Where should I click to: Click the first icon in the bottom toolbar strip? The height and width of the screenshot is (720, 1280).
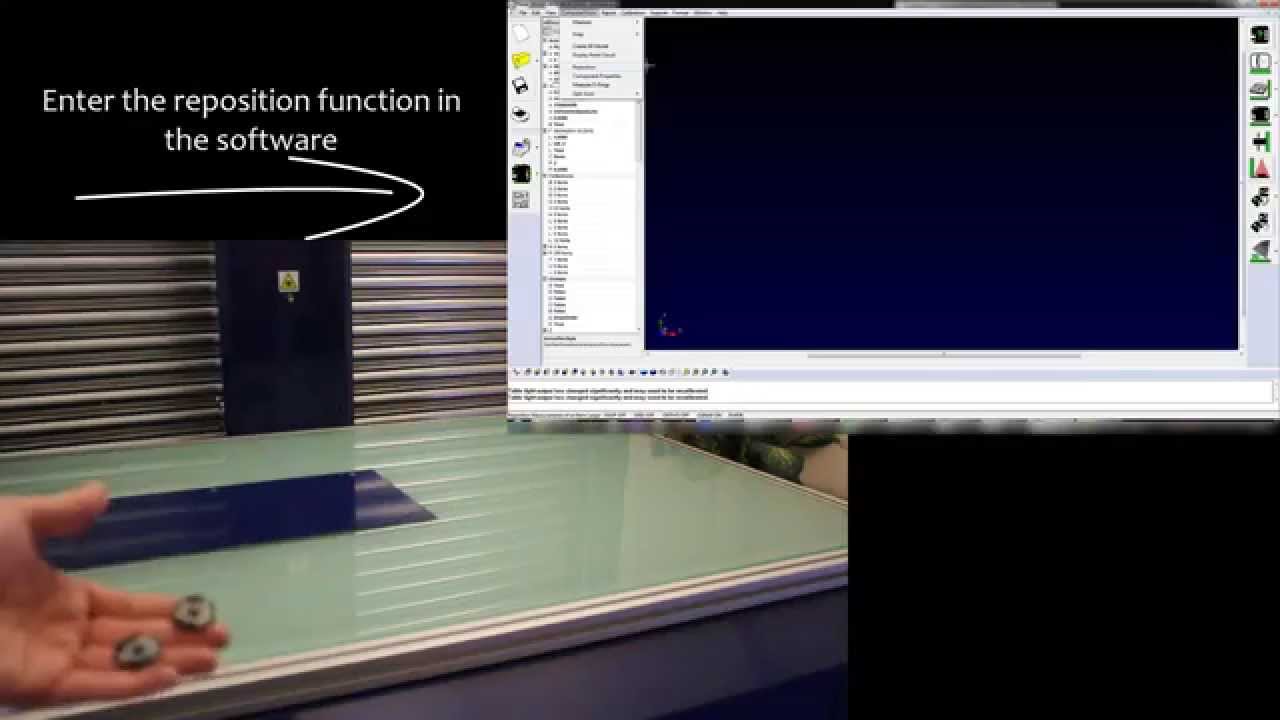tap(516, 372)
